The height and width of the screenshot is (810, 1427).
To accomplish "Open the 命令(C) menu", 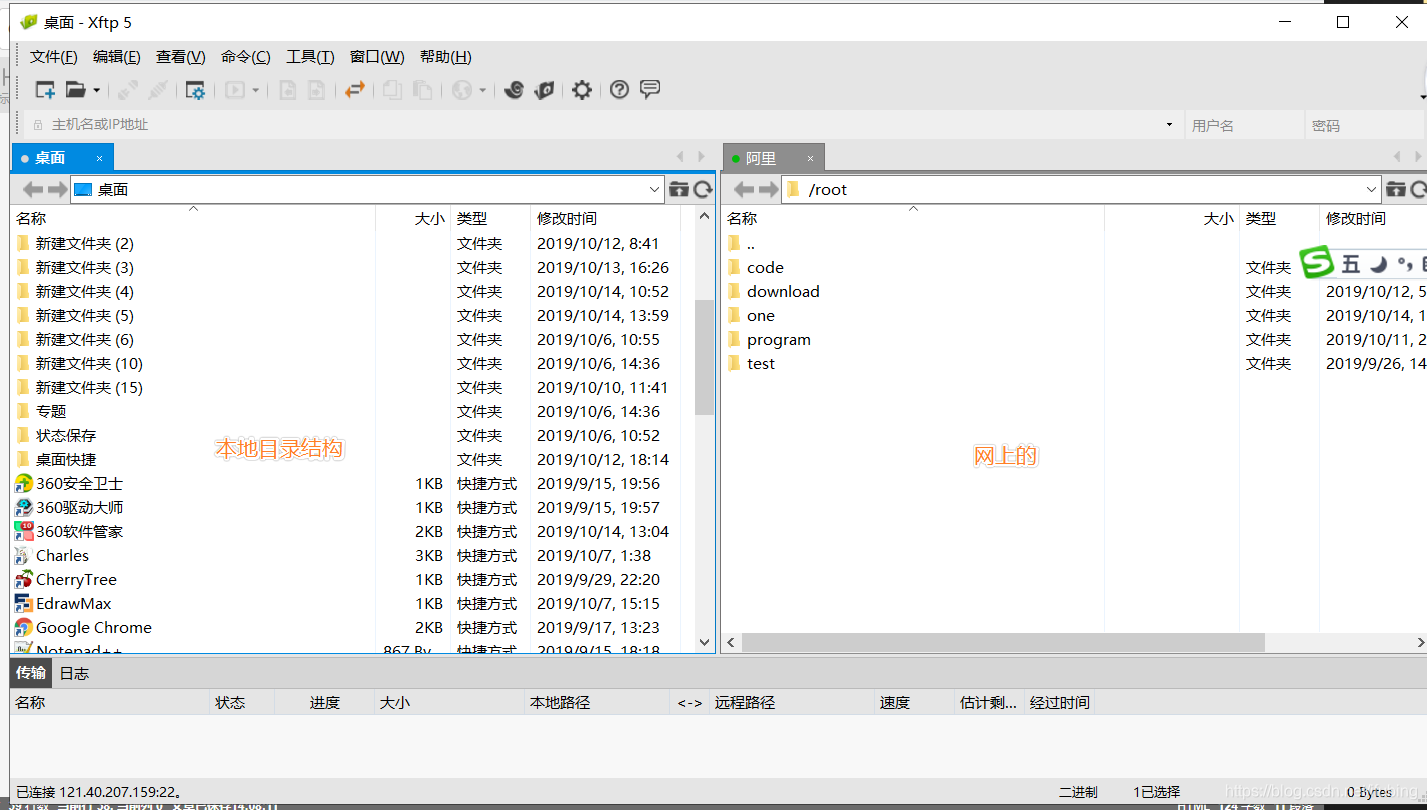I will coord(246,57).
